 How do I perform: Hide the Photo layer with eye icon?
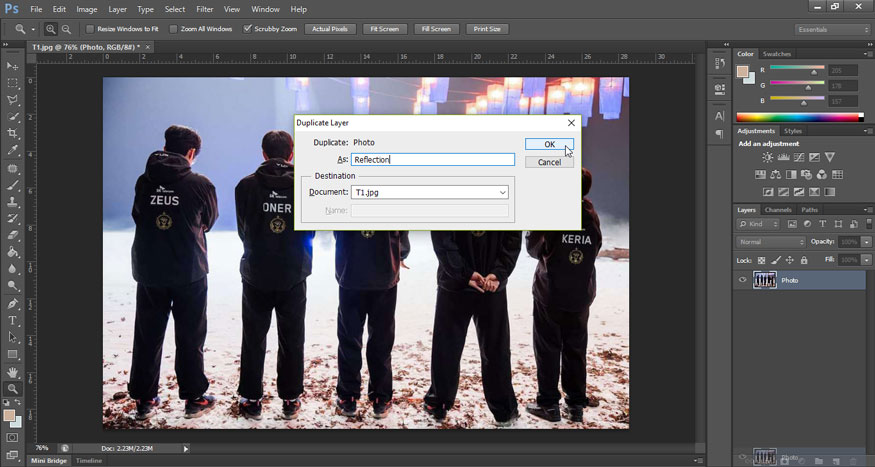742,281
